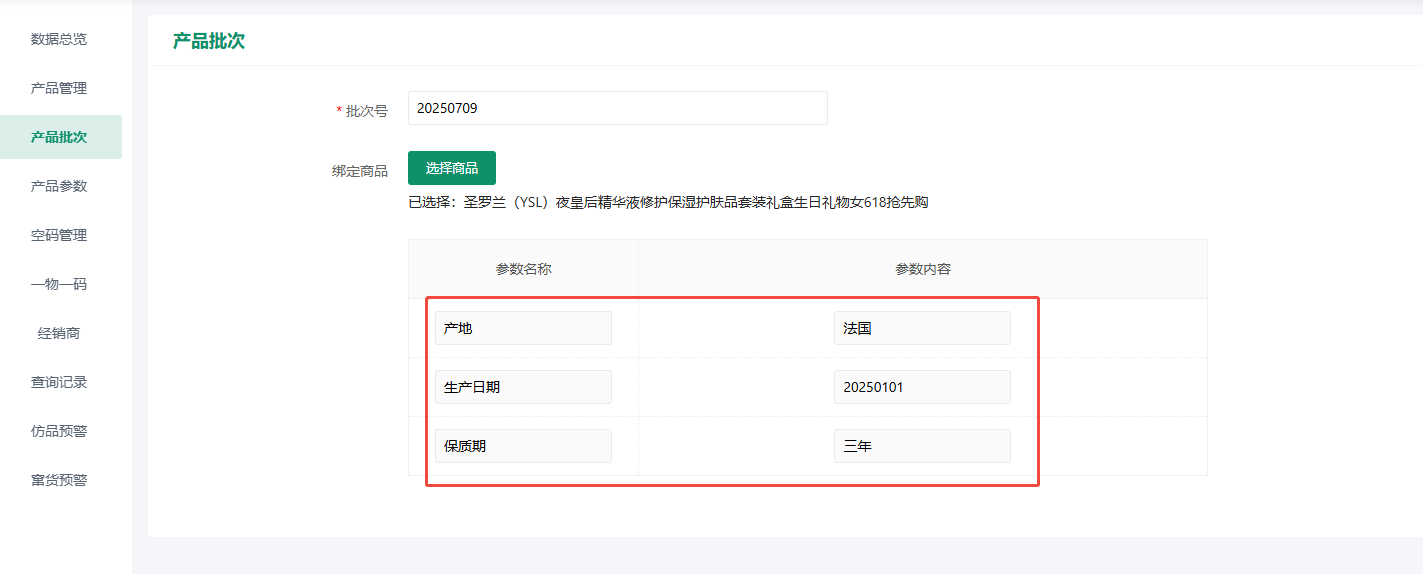Screen dimensions: 1423x574
Task: Open 窜货预警 in the sidebar
Action: (x=59, y=480)
